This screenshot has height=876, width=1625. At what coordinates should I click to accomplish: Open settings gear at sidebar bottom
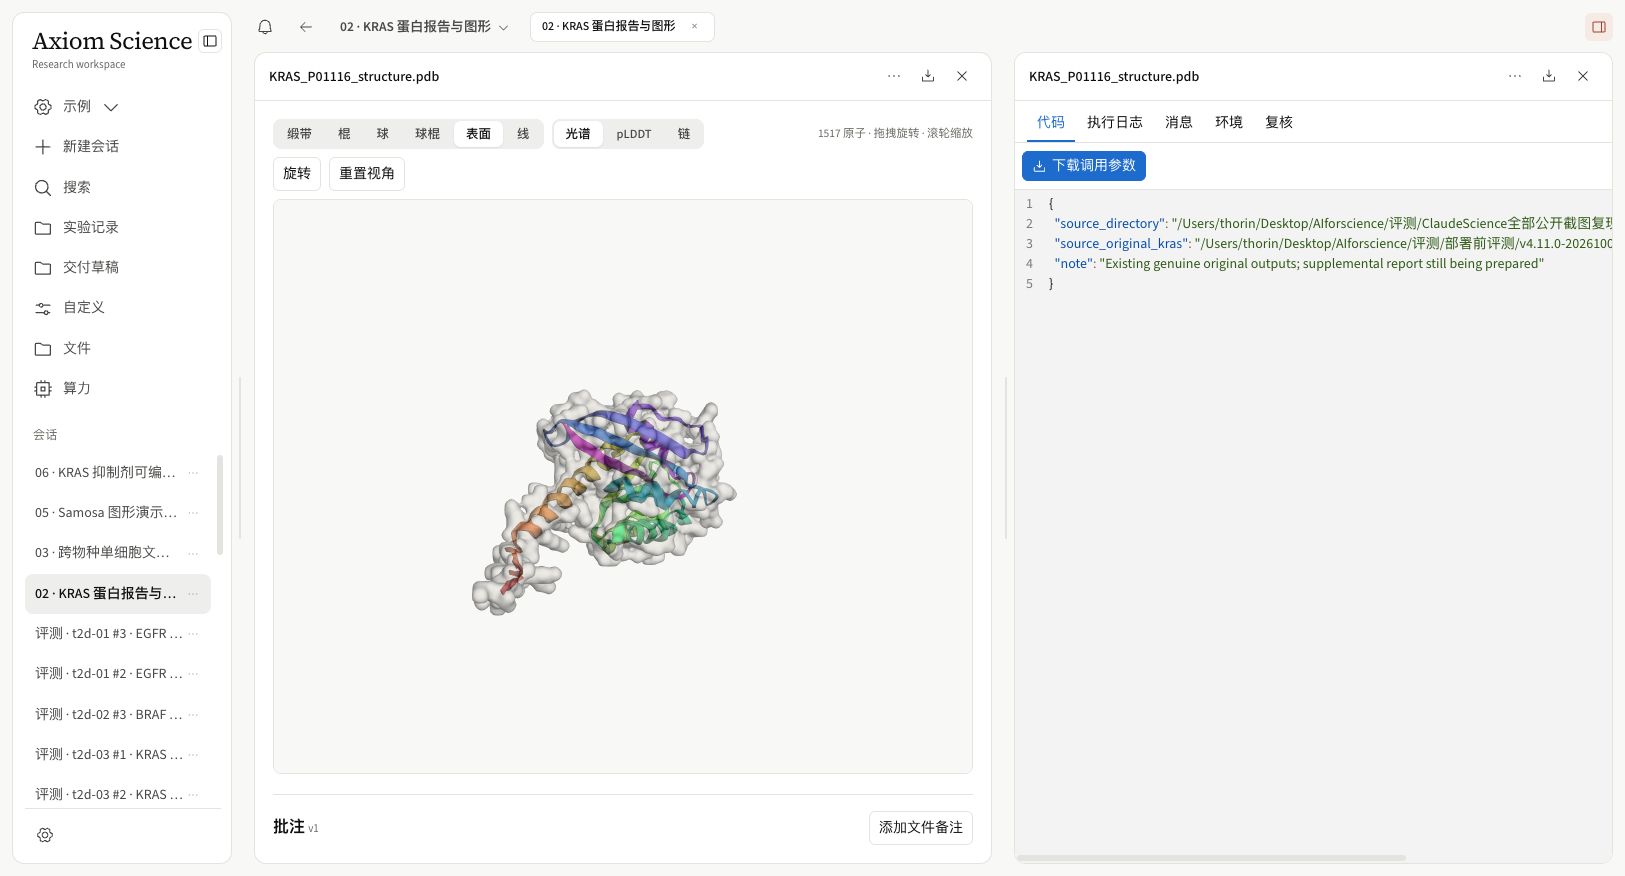pos(45,835)
